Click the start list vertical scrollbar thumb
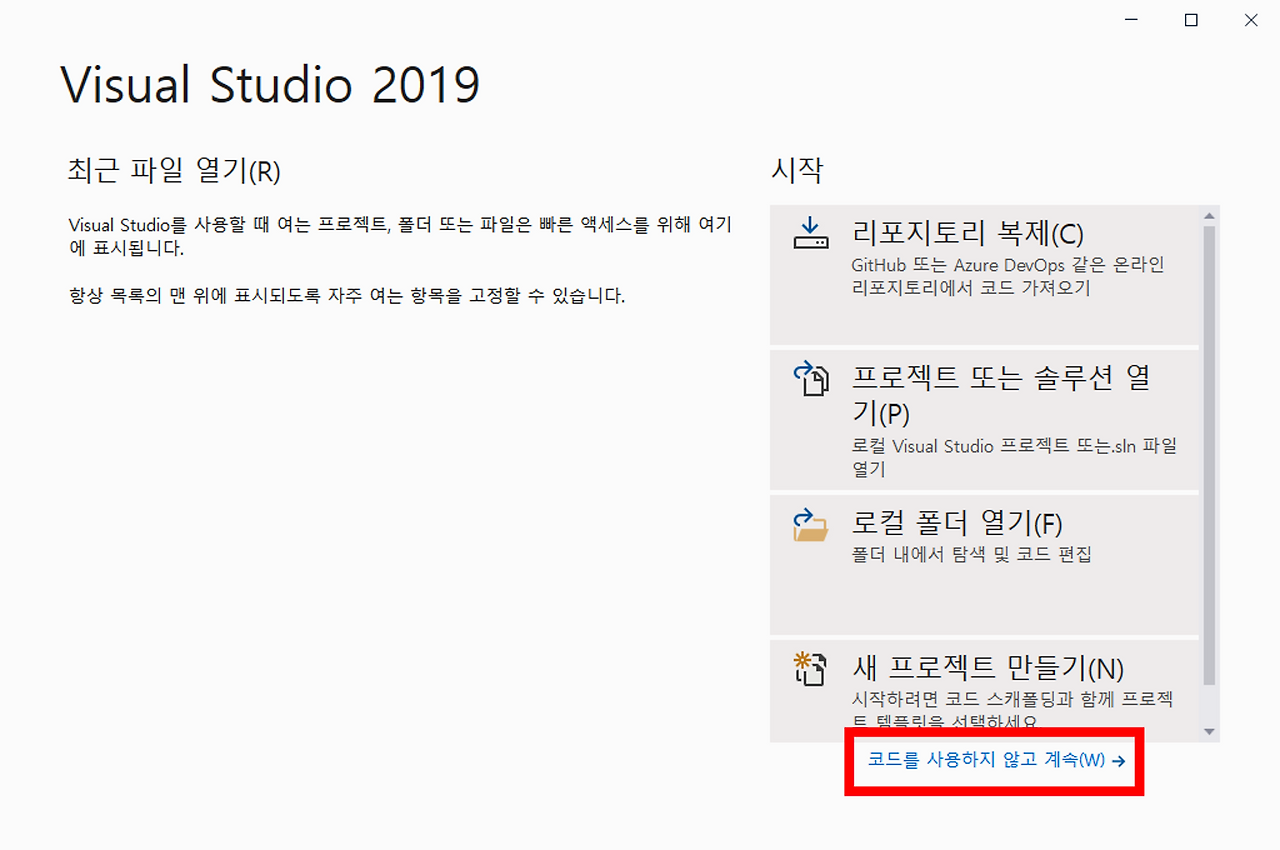 coord(1210,455)
